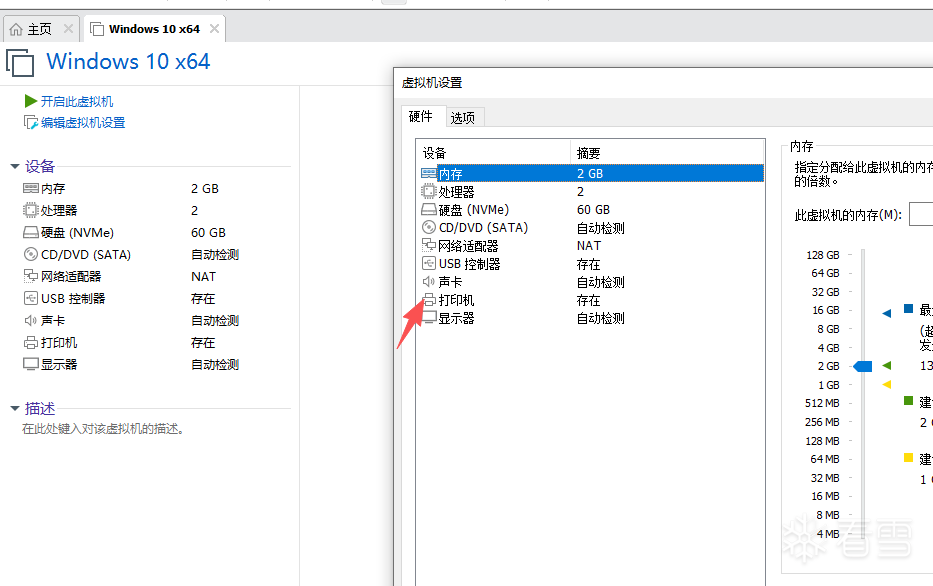The height and width of the screenshot is (586, 933).
Task: Click the sound card speaker icon in left panel
Action: tap(30, 320)
